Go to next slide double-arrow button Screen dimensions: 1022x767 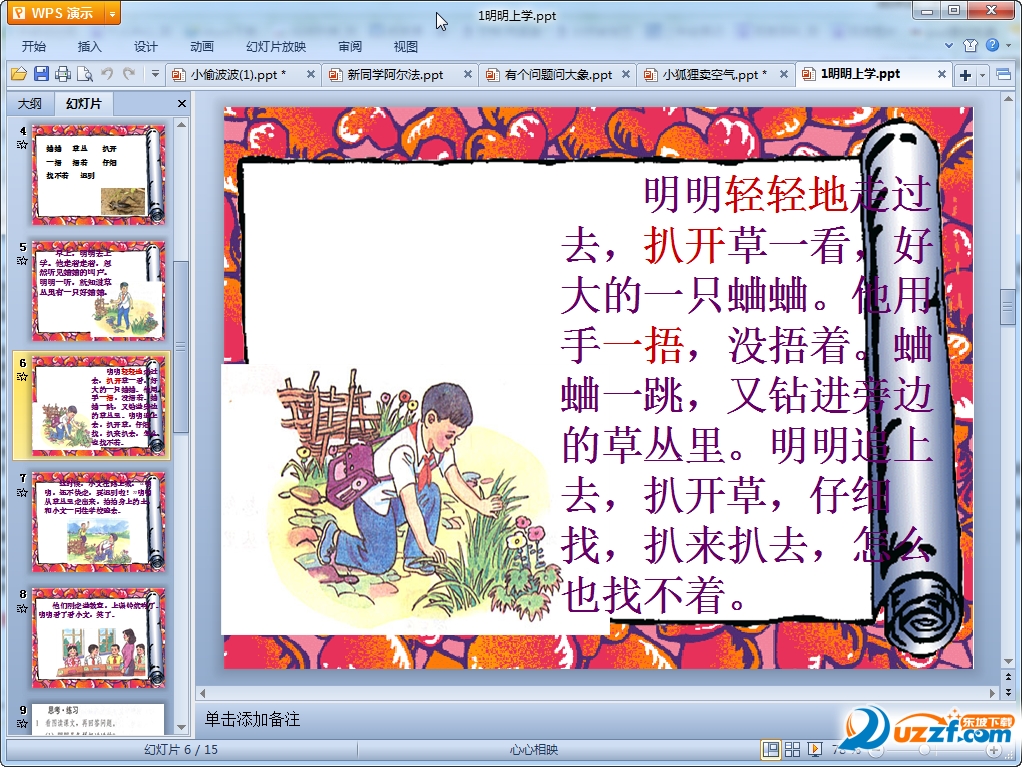coord(1008,691)
